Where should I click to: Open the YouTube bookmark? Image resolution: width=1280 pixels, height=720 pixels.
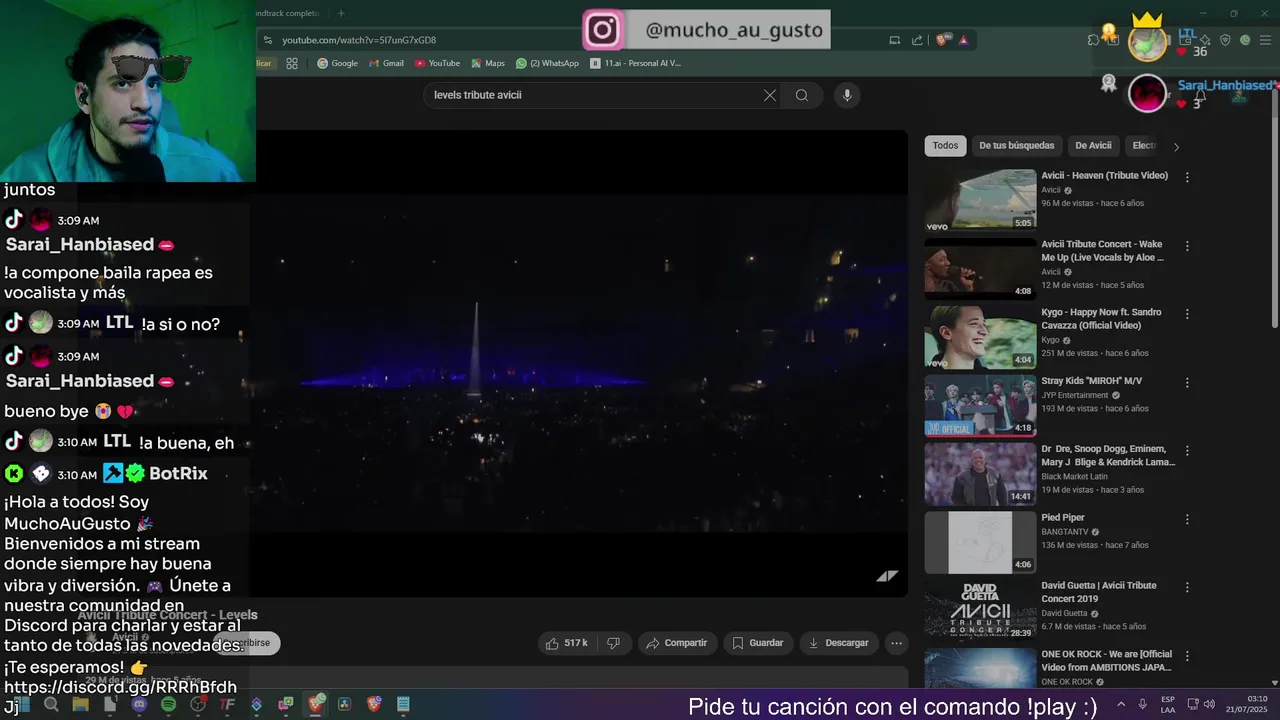(437, 63)
